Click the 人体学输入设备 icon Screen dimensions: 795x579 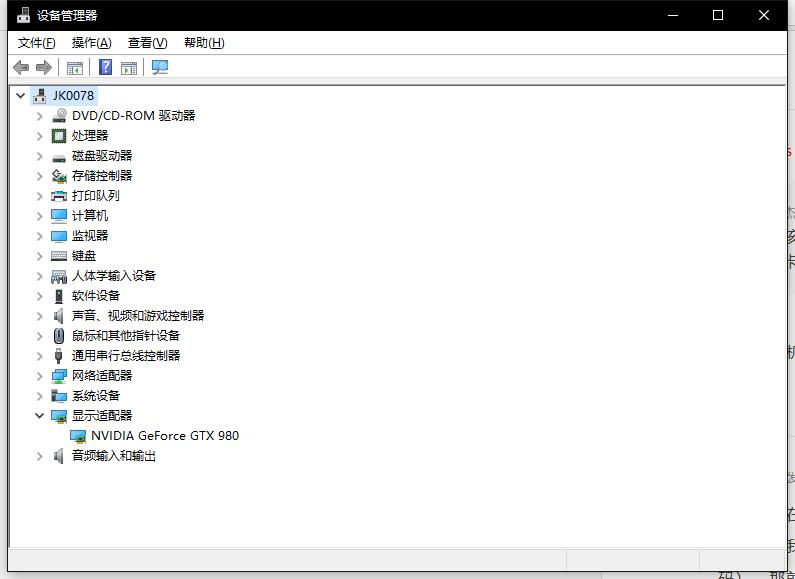[x=59, y=276]
